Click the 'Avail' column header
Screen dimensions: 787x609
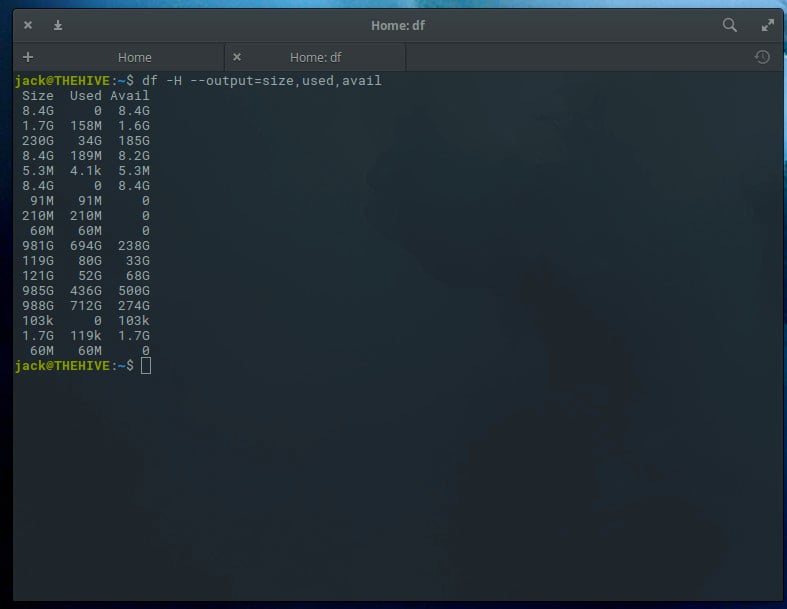pyautogui.click(x=129, y=96)
